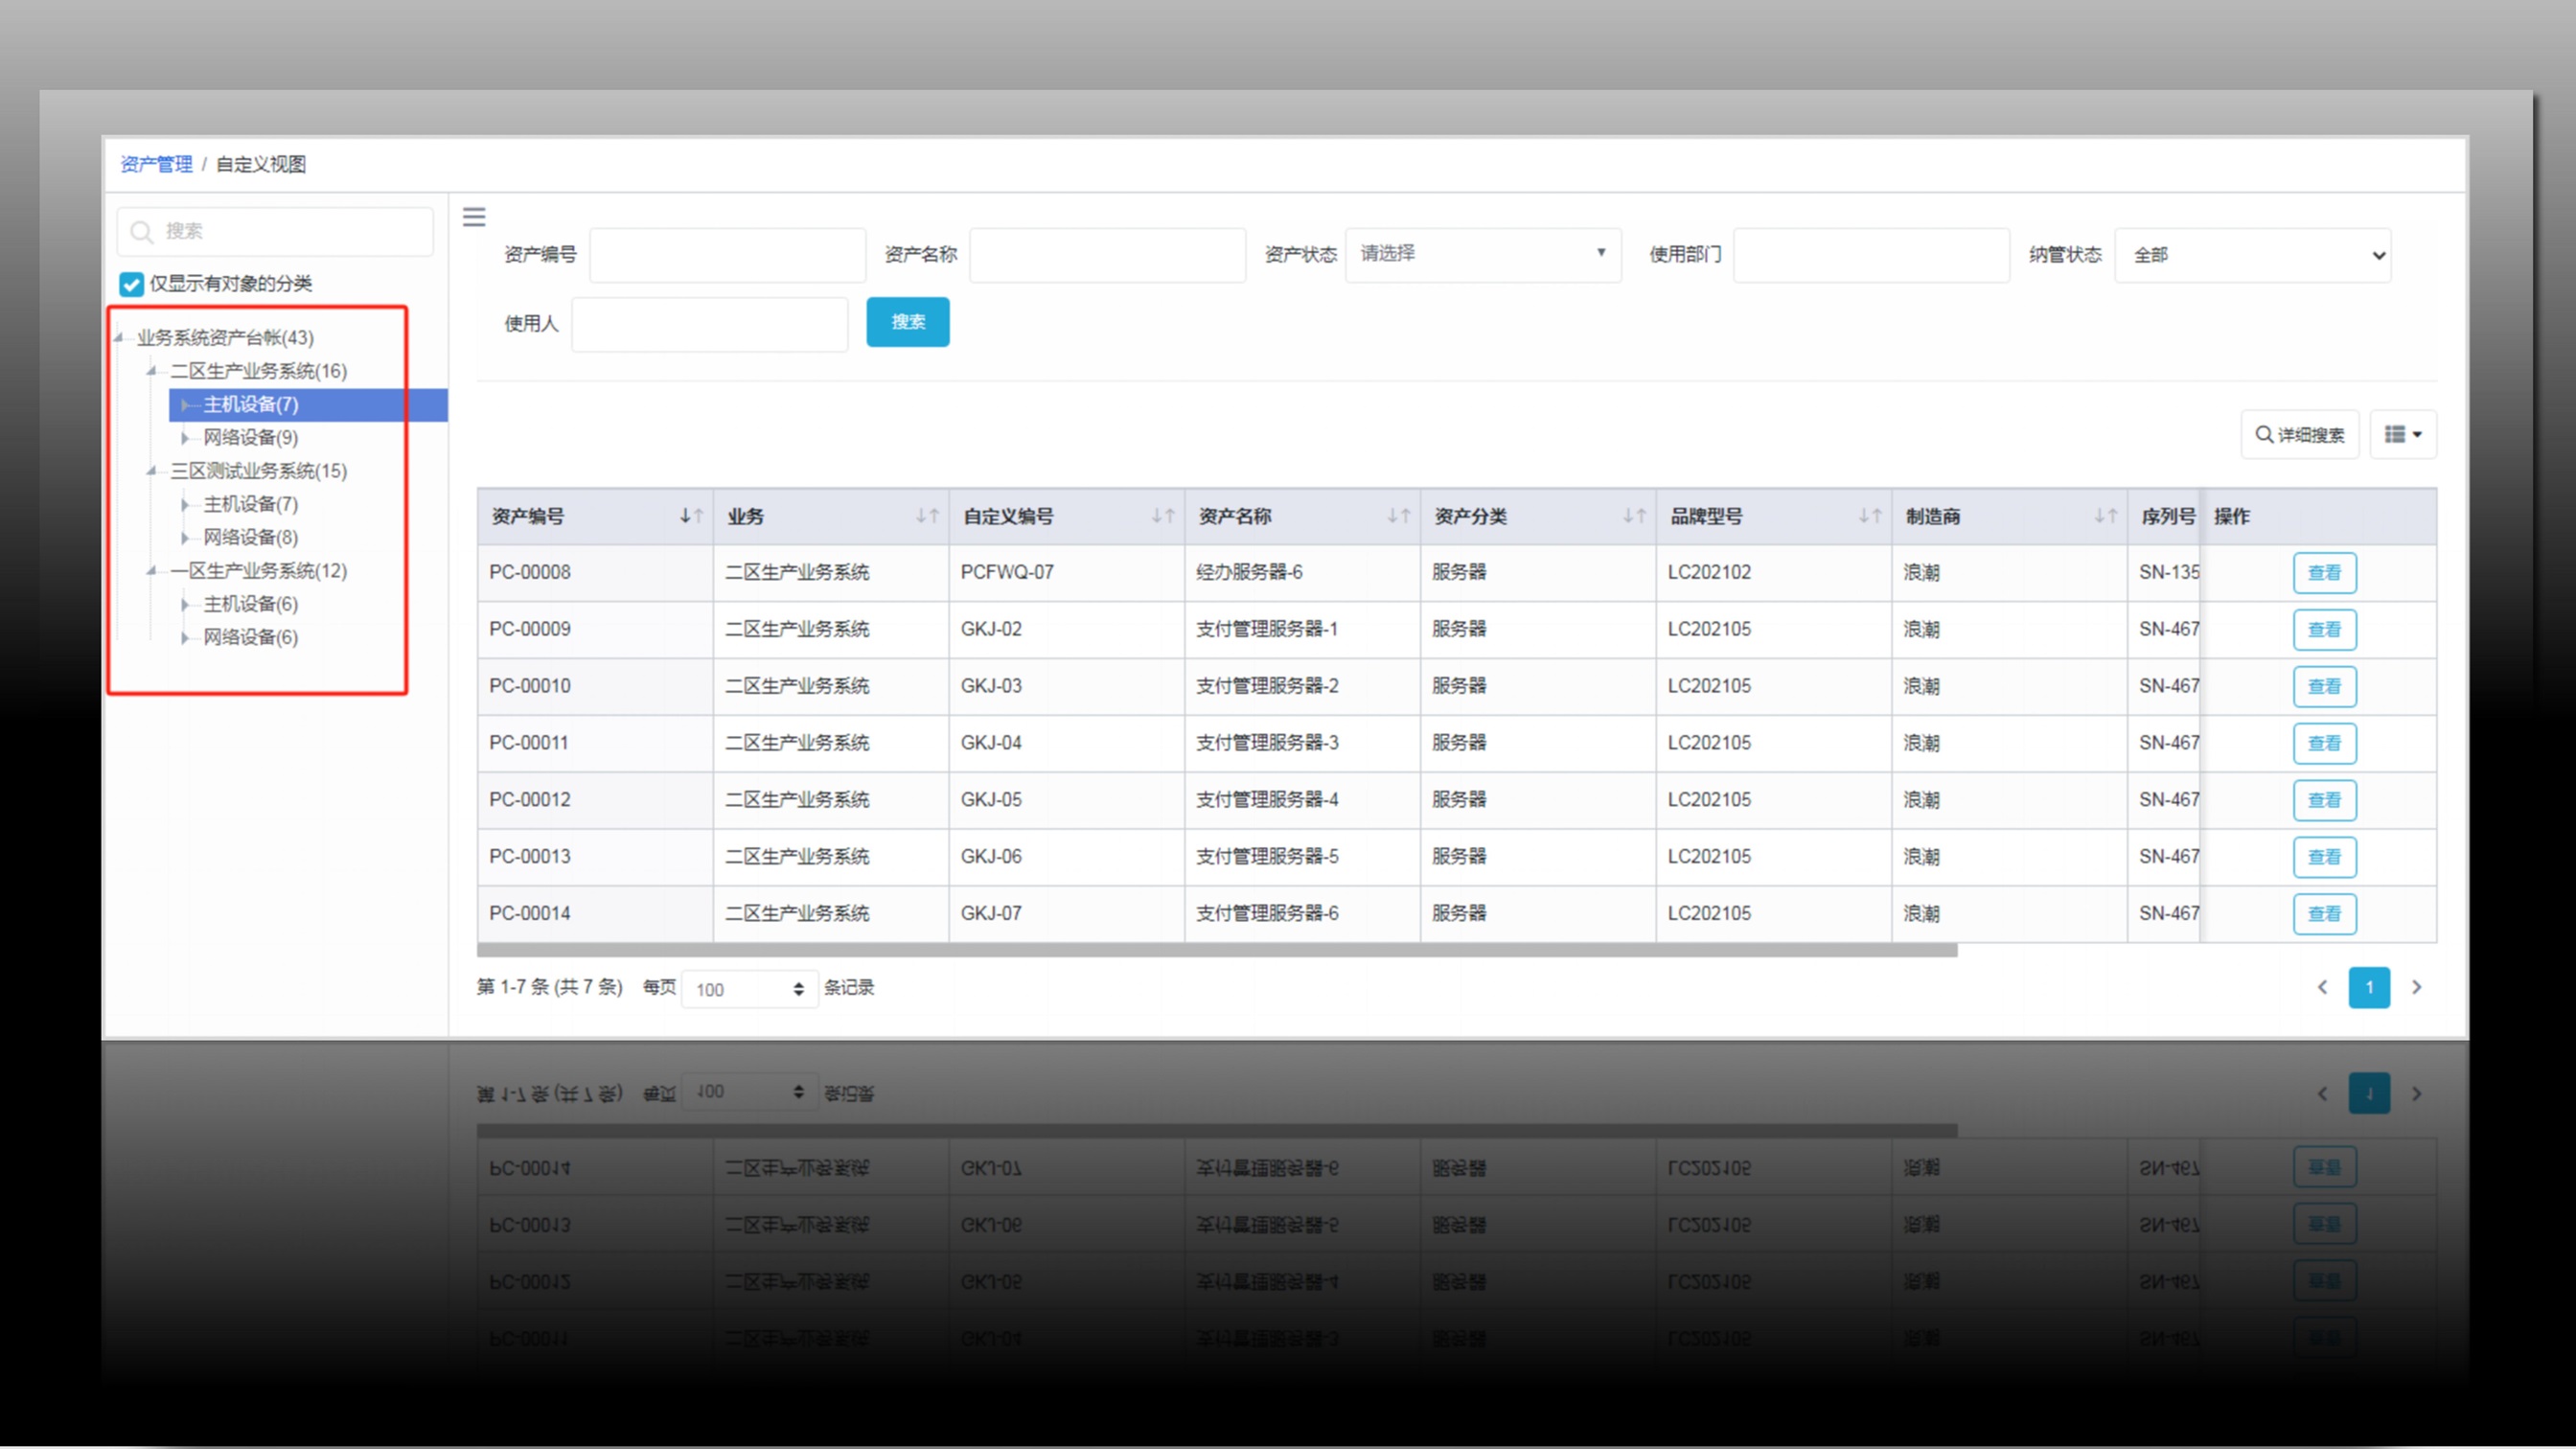2576x1449 pixels.
Task: Expand 网络设备(9) under 二区生产业务系统
Action: [185, 438]
